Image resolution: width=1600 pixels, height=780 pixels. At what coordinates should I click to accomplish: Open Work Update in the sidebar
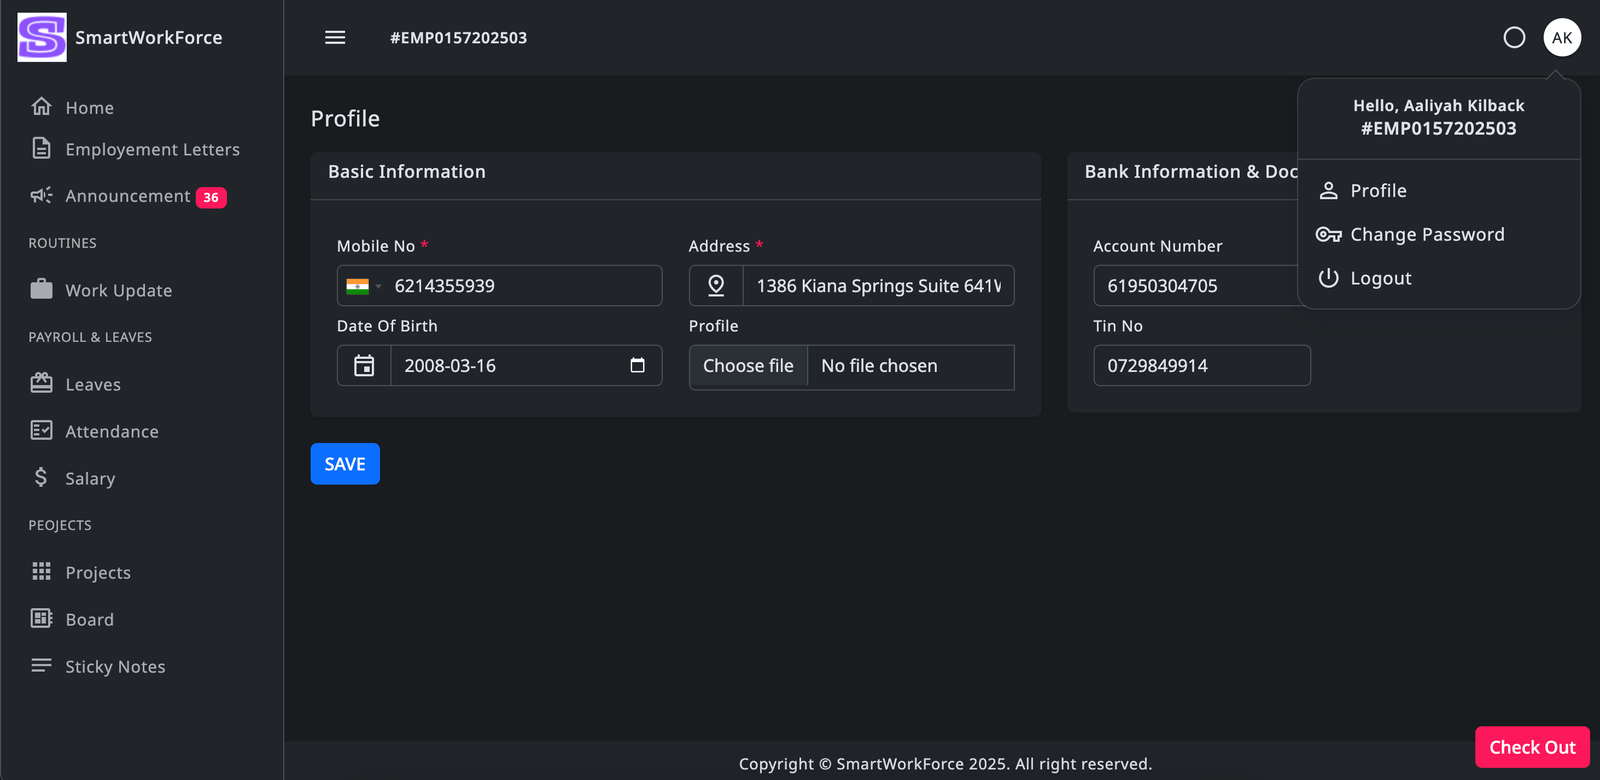pos(118,290)
